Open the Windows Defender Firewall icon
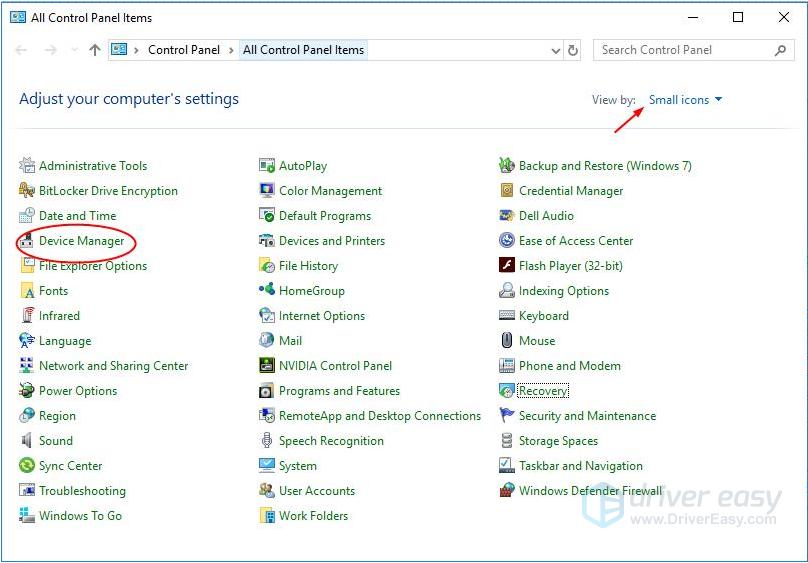The width and height of the screenshot is (808, 563). pyautogui.click(x=507, y=491)
